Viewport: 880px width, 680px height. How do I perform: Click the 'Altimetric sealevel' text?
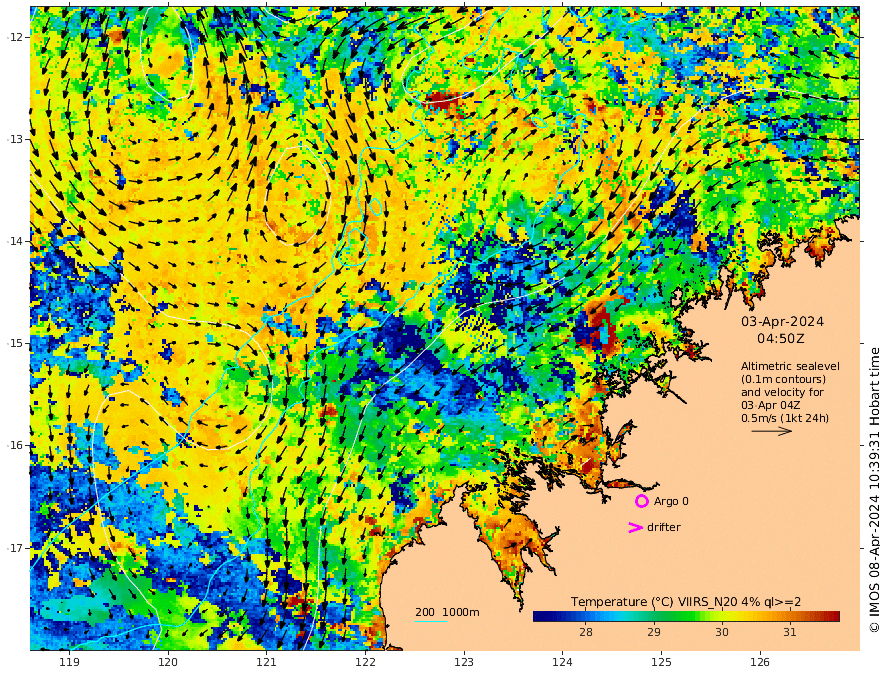pyautogui.click(x=790, y=366)
